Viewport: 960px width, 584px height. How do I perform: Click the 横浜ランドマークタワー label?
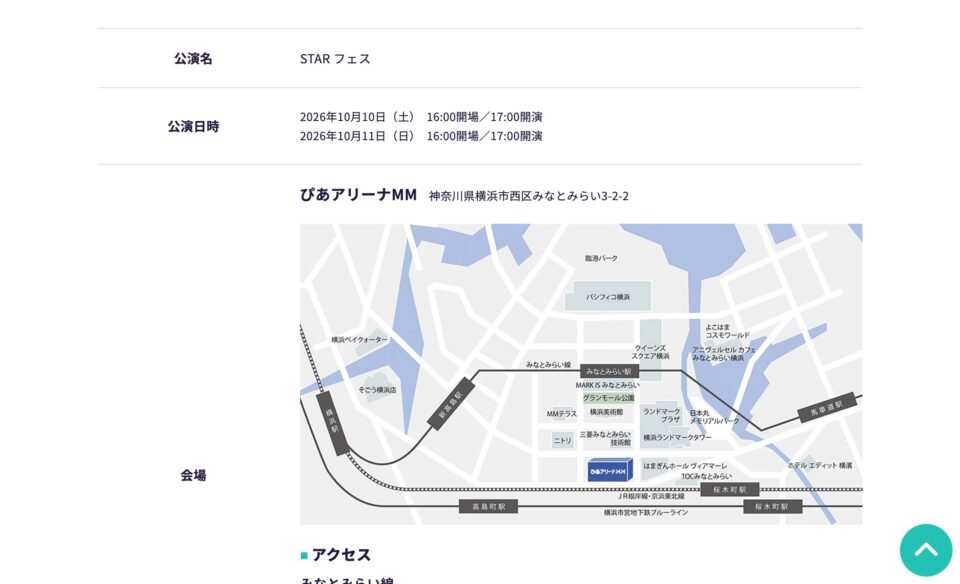click(677, 438)
